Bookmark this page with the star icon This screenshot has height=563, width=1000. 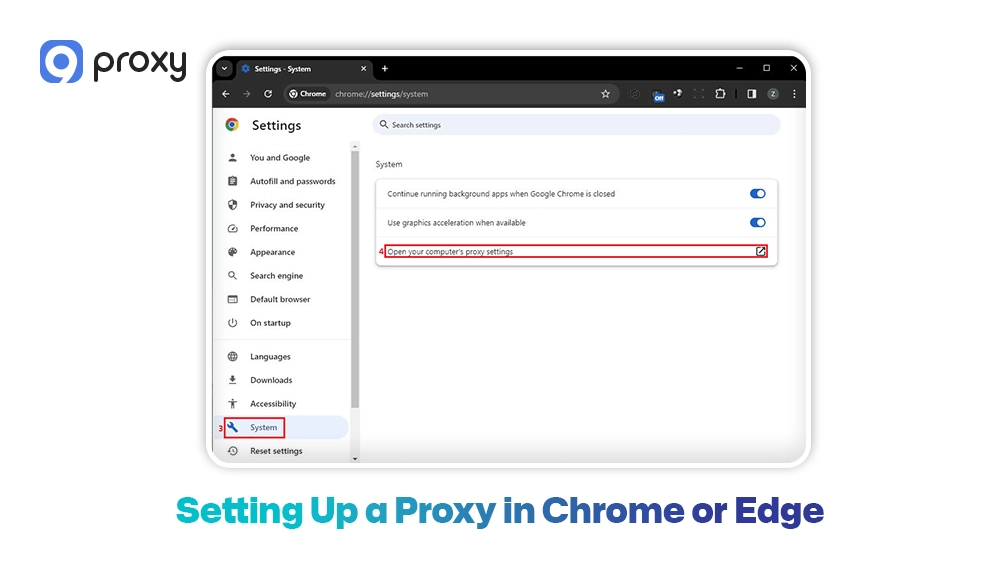[x=605, y=94]
